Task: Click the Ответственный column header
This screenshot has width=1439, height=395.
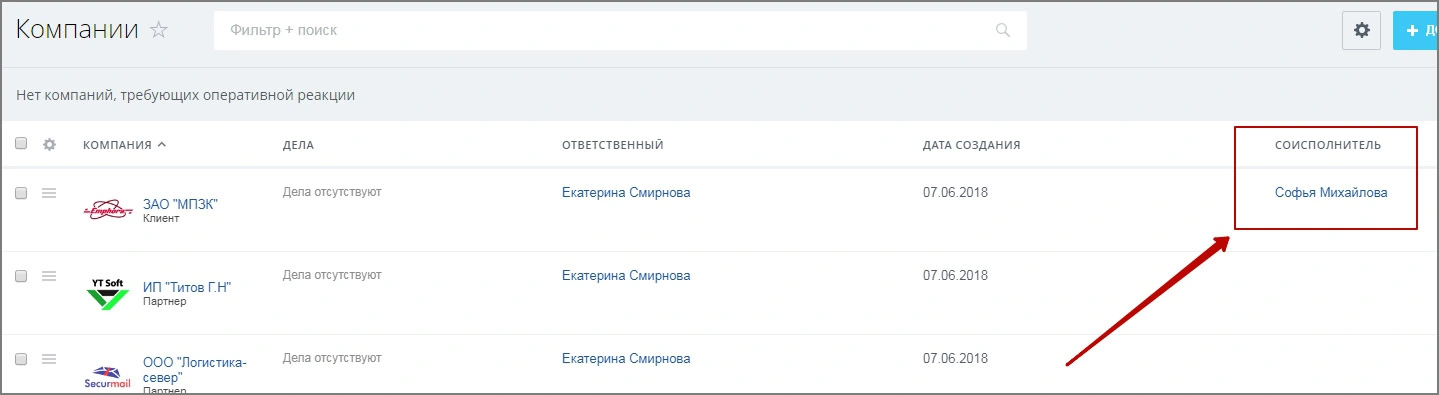Action: point(613,145)
